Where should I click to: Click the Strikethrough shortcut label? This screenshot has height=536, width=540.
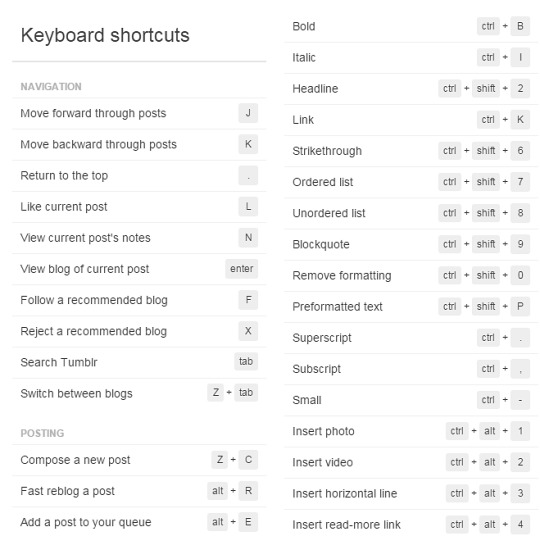(x=327, y=151)
